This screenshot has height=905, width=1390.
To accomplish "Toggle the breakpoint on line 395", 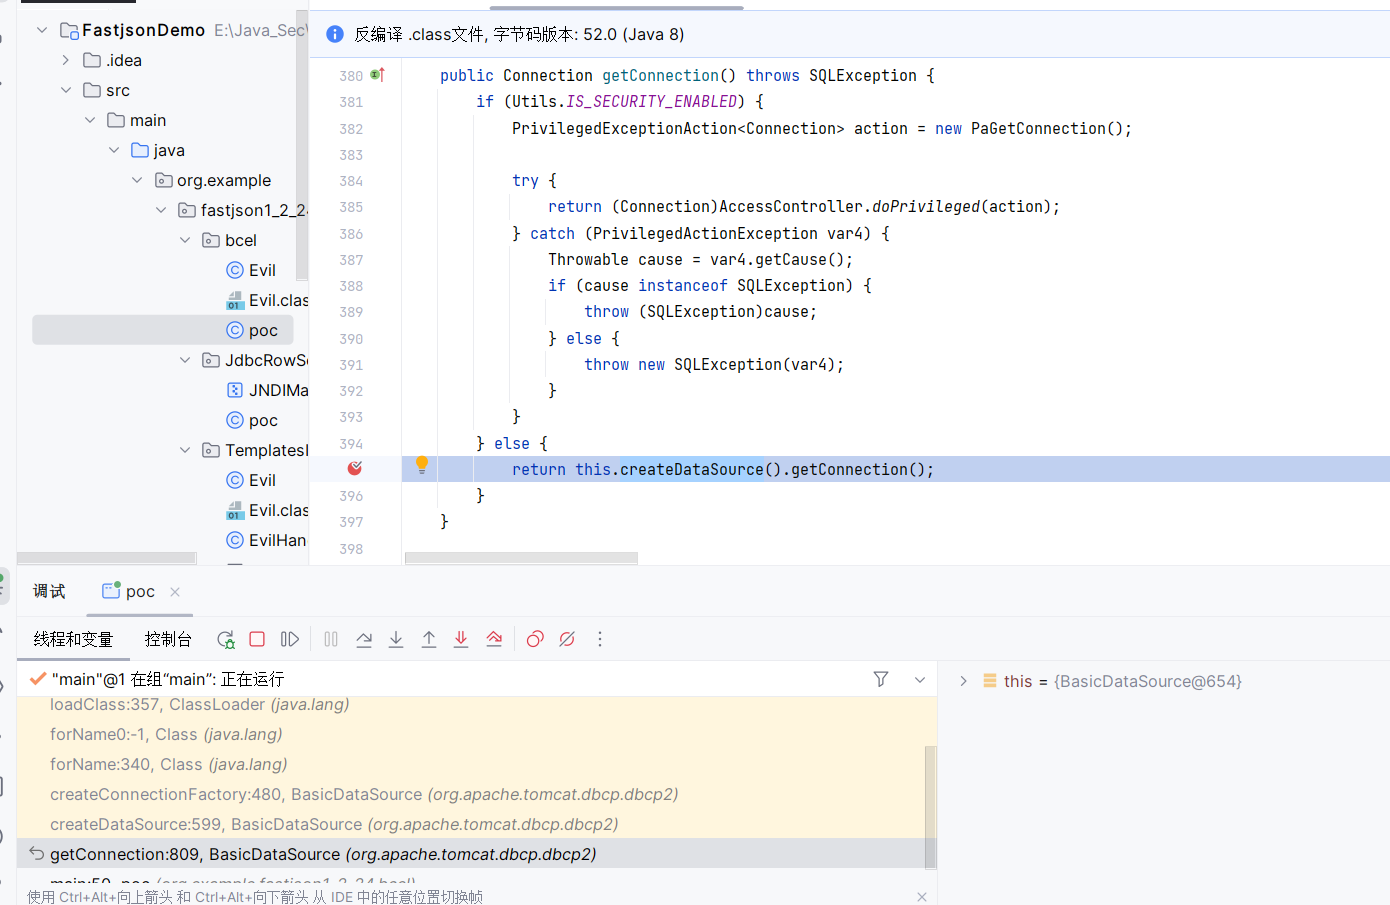I will coord(355,468).
